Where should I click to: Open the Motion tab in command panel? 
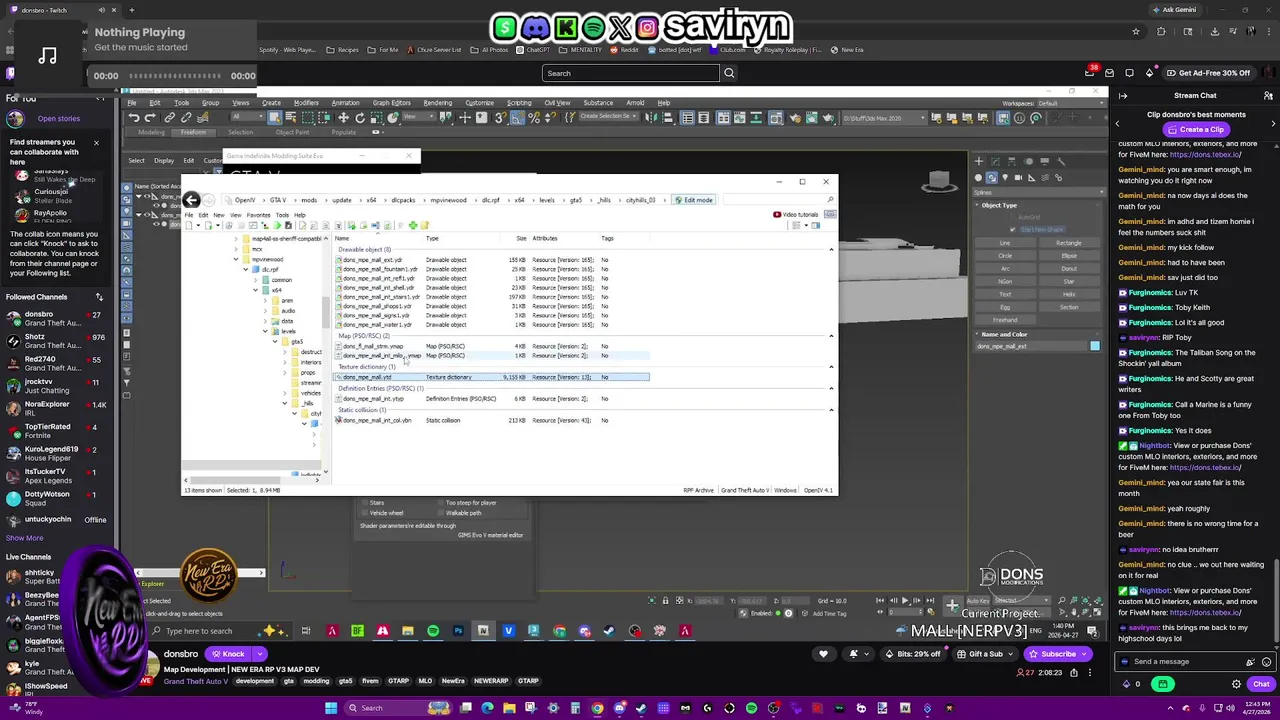pyautogui.click(x=1030, y=161)
